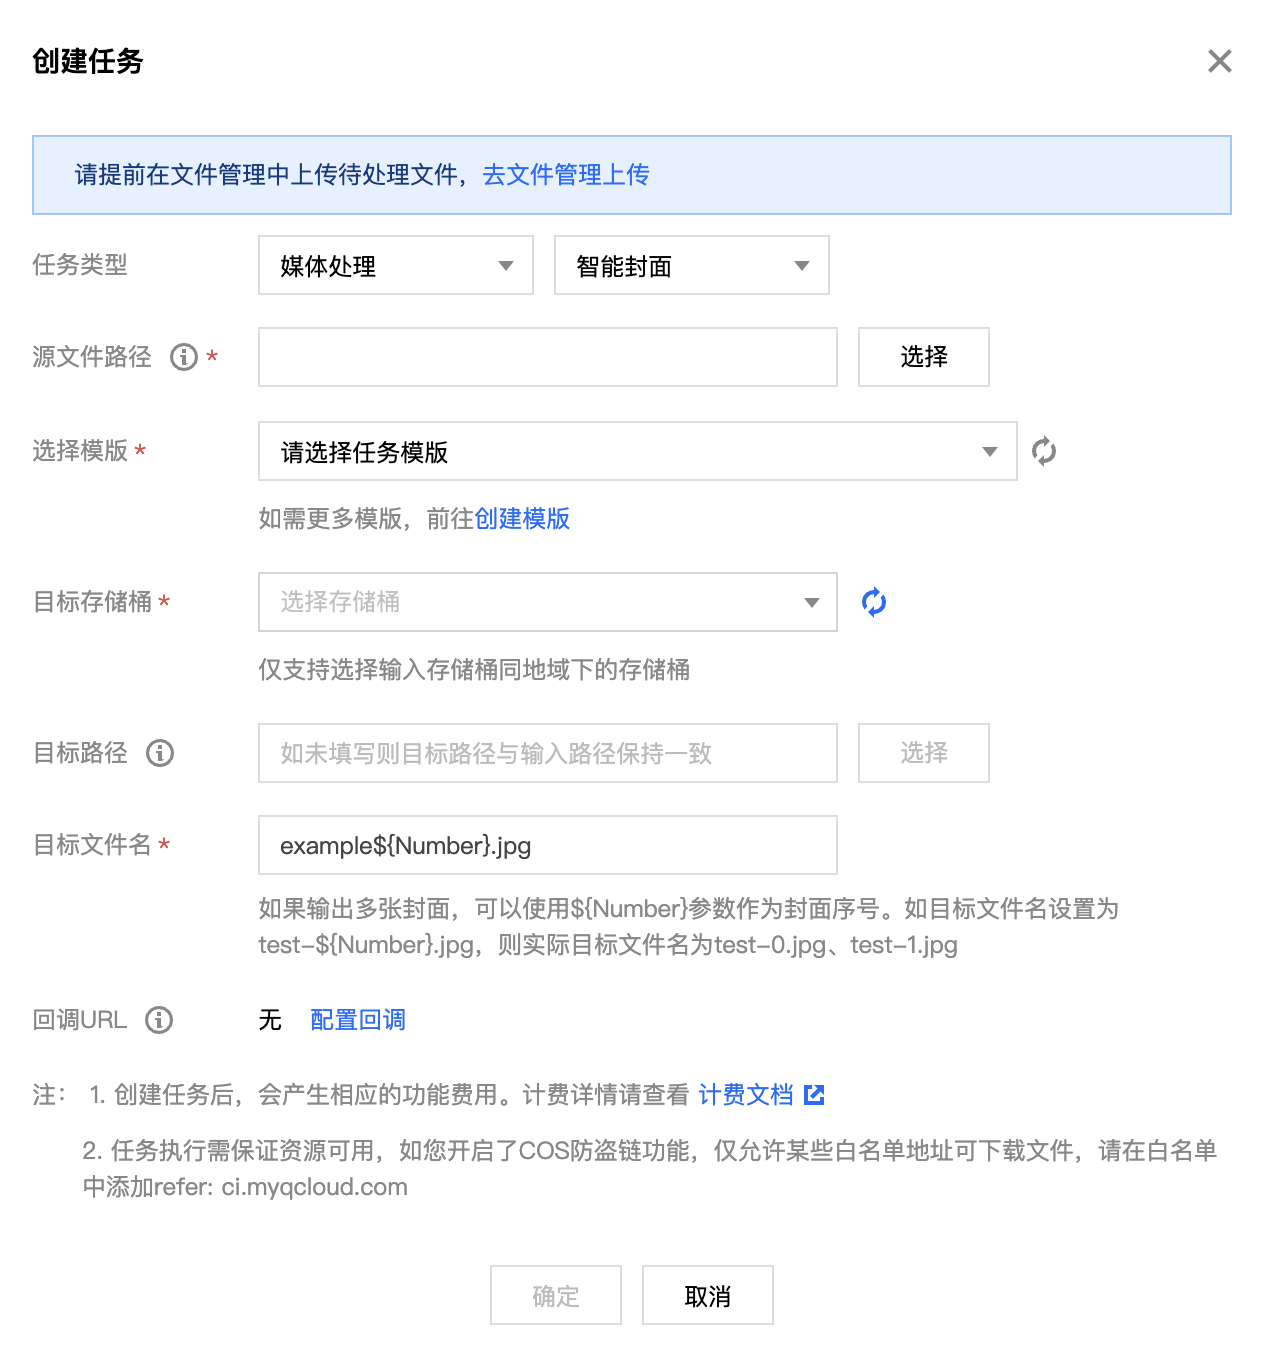The height and width of the screenshot is (1360, 1270).
Task: Click the 任务类型 label
Action: tap(80, 265)
